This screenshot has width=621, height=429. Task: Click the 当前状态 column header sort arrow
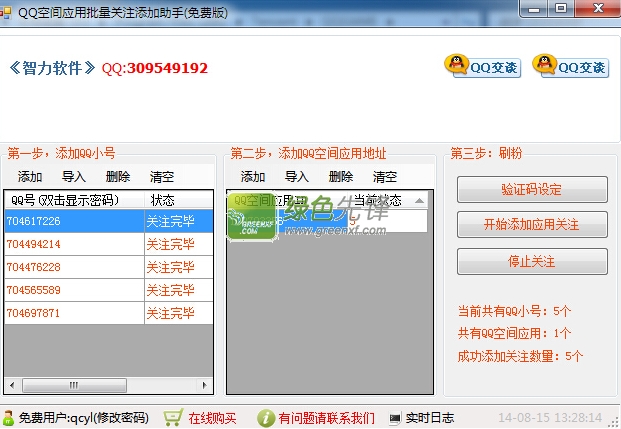click(x=419, y=201)
